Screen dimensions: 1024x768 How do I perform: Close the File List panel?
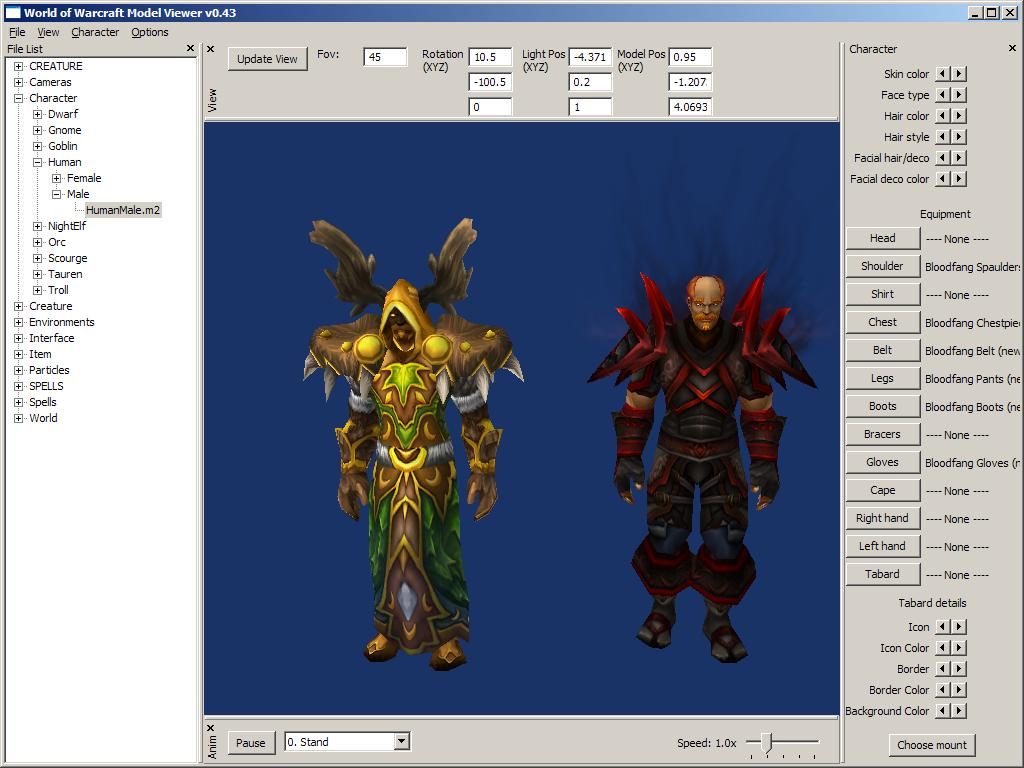pyautogui.click(x=190, y=48)
